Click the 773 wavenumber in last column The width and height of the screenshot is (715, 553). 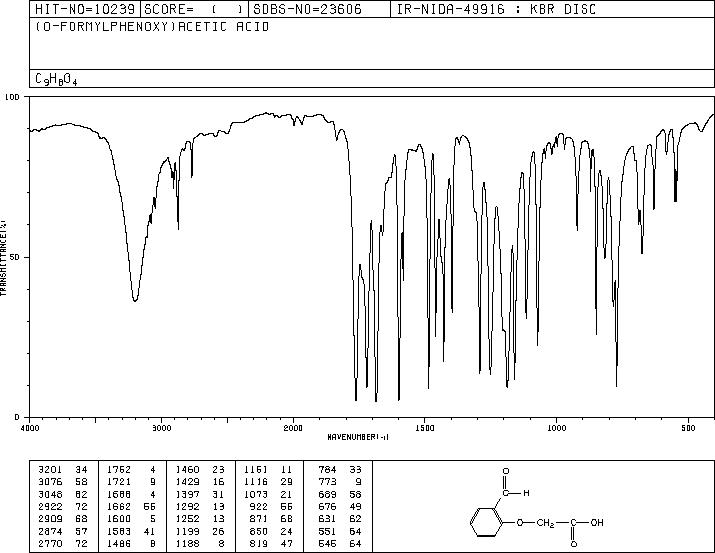click(327, 481)
